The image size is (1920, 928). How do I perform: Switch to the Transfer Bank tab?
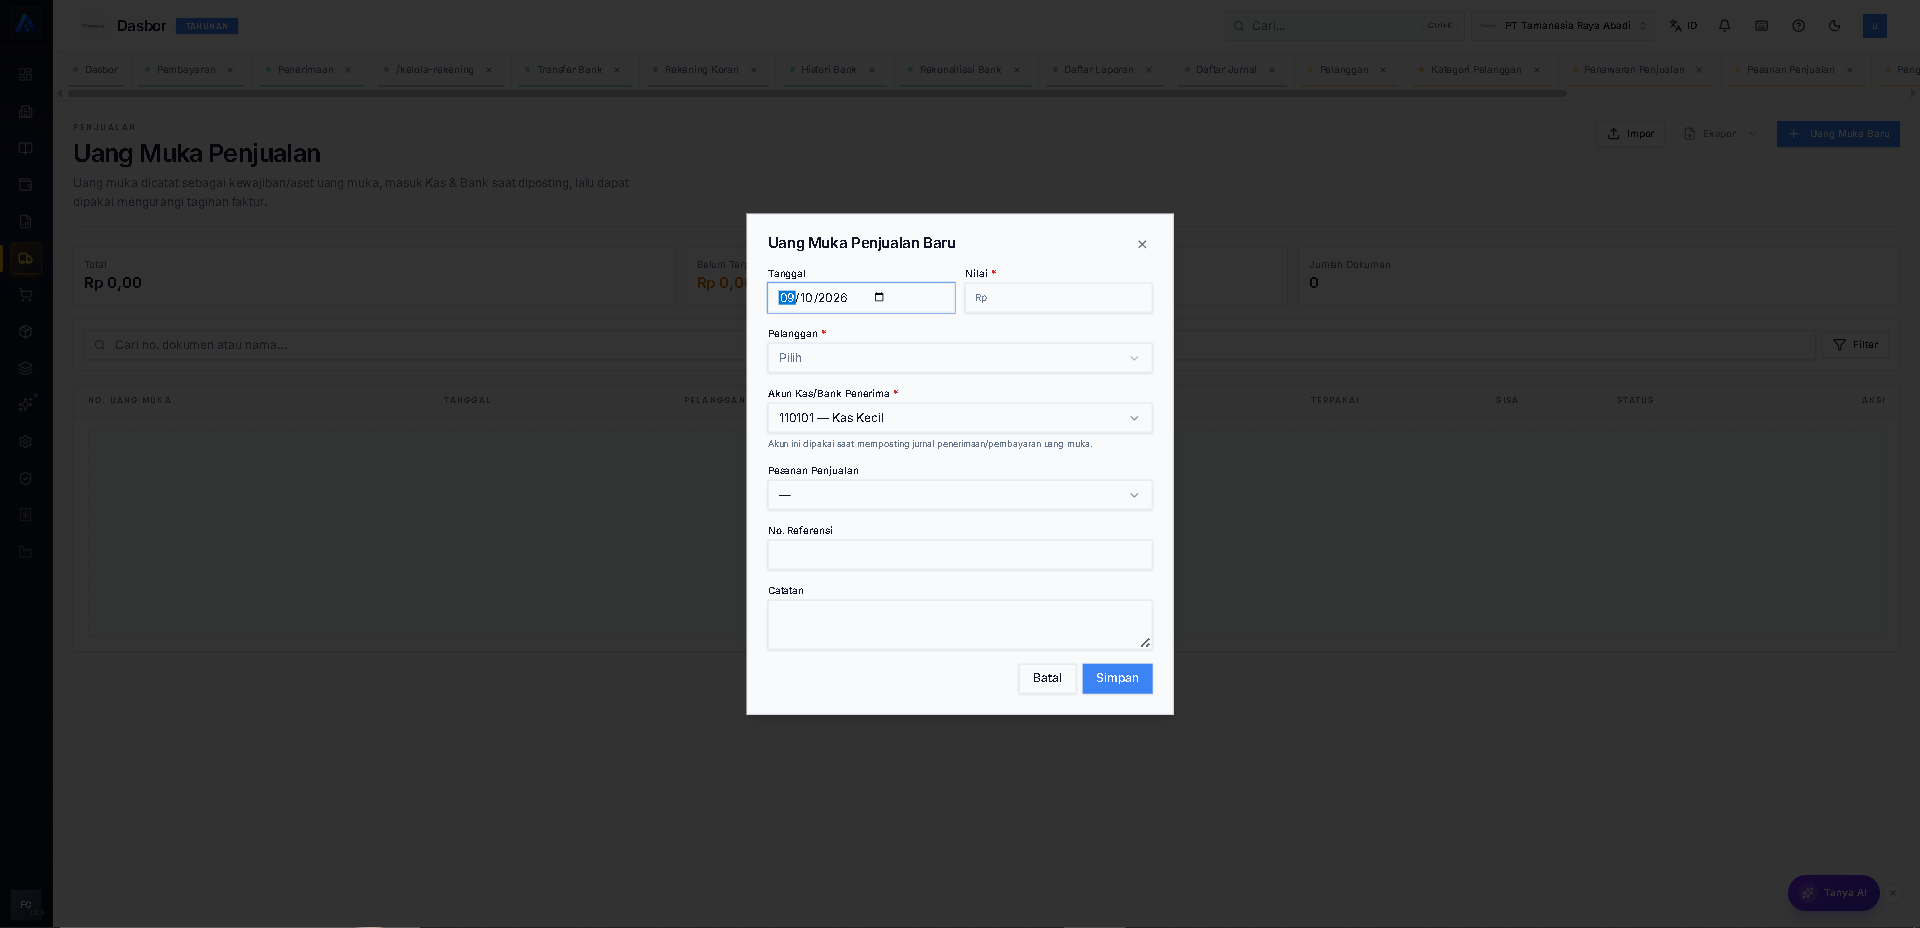(x=569, y=70)
